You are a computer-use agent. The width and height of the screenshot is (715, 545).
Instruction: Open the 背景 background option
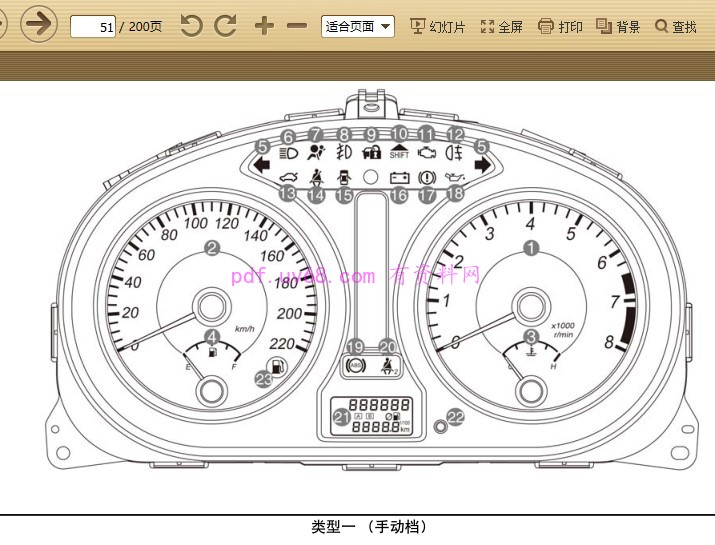click(x=618, y=27)
